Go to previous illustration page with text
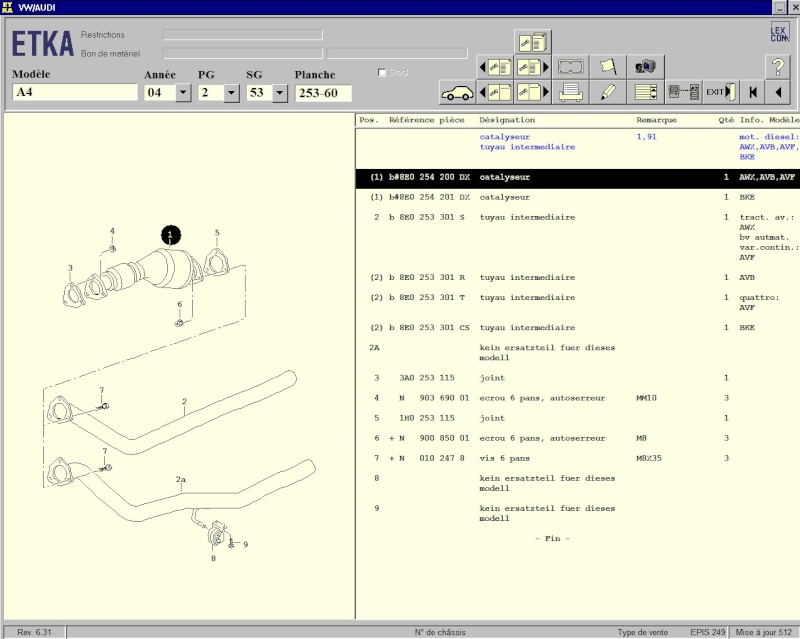The width and height of the screenshot is (800, 639). 495,67
